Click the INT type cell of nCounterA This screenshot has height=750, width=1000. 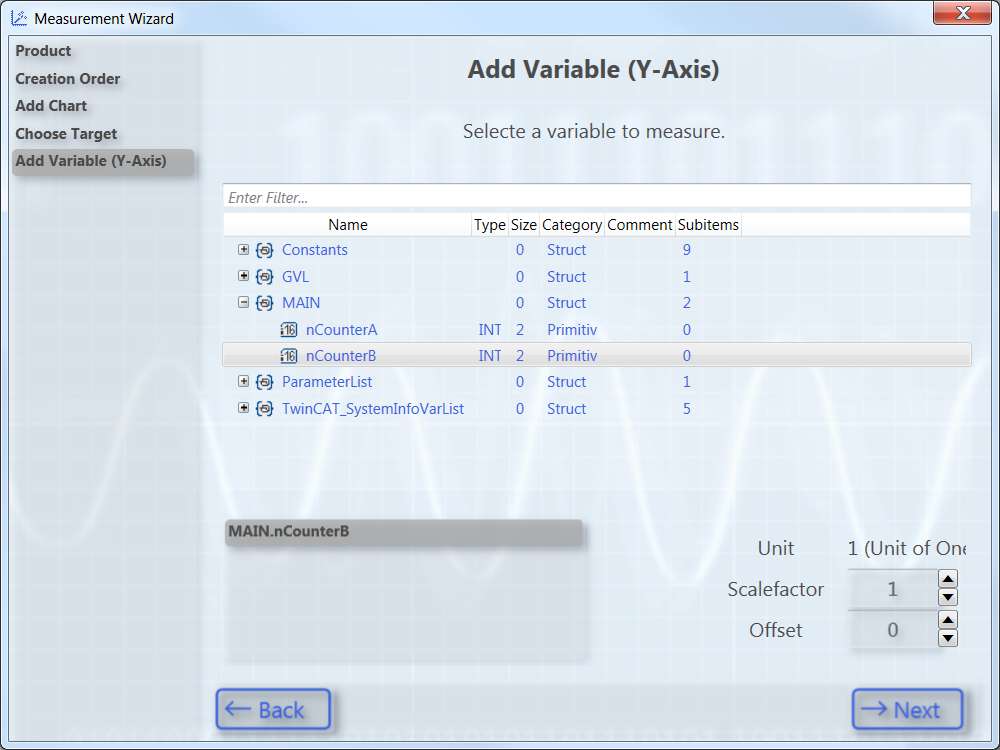490,330
